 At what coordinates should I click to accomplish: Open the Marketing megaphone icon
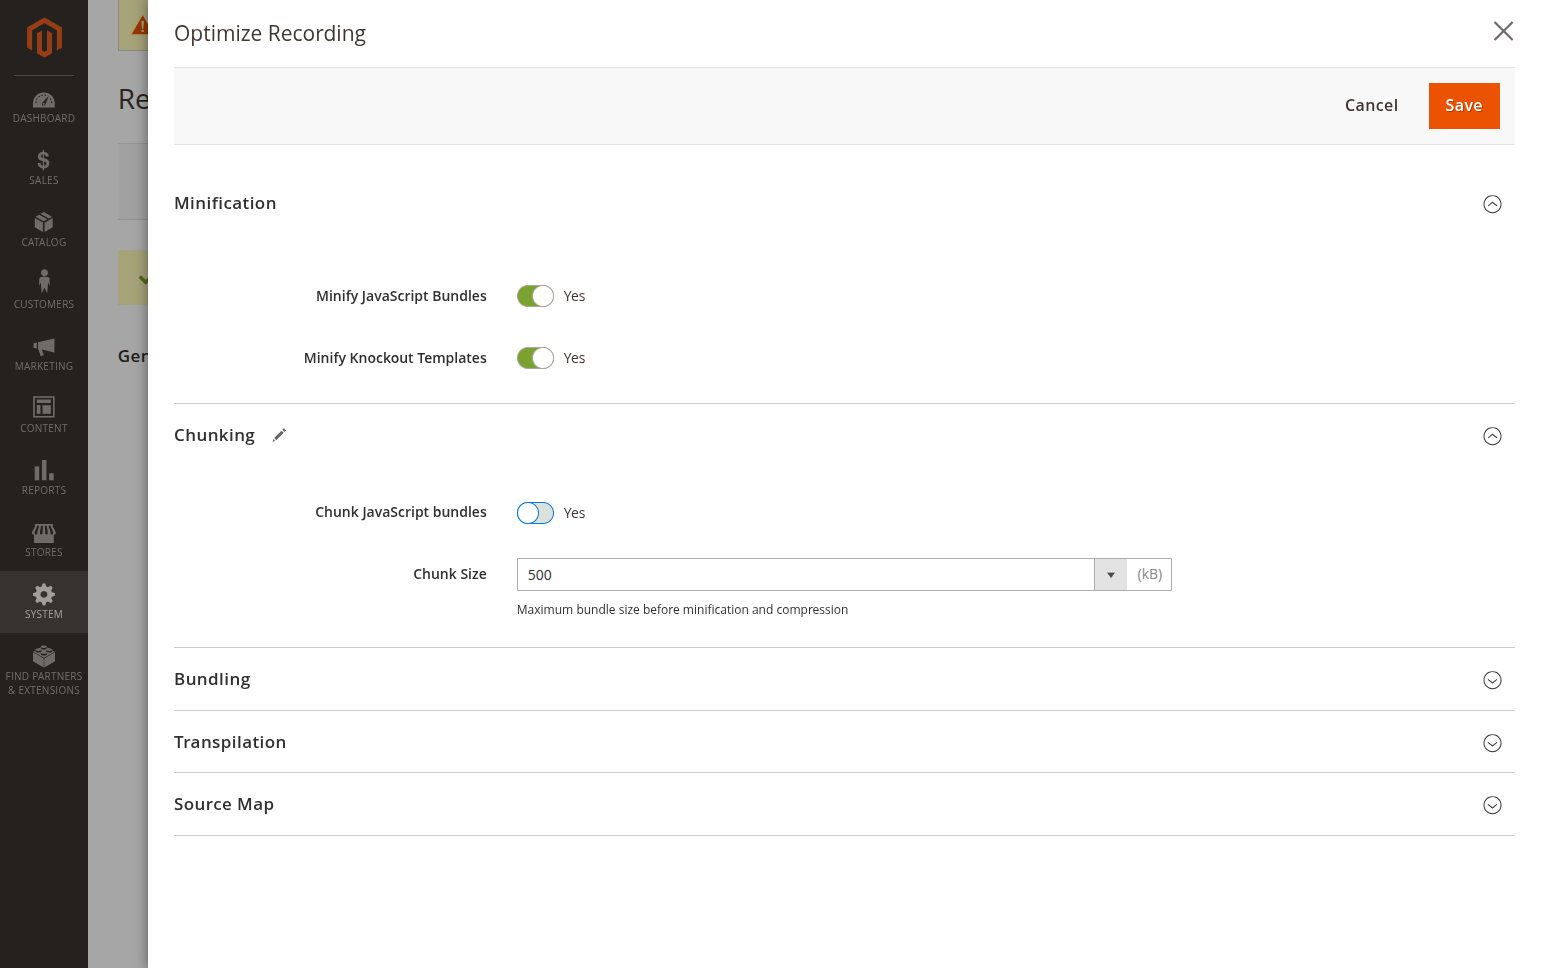(x=44, y=346)
